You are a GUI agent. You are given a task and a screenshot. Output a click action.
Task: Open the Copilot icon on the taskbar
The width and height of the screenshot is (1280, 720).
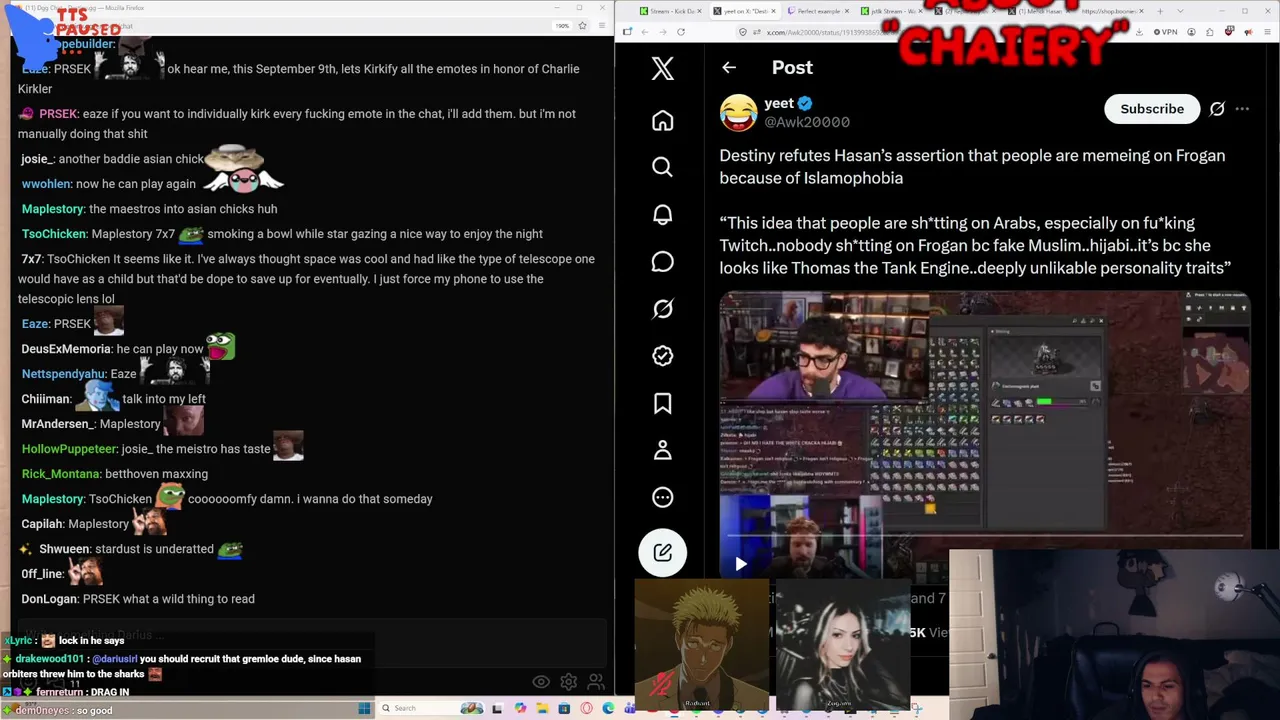coord(520,708)
